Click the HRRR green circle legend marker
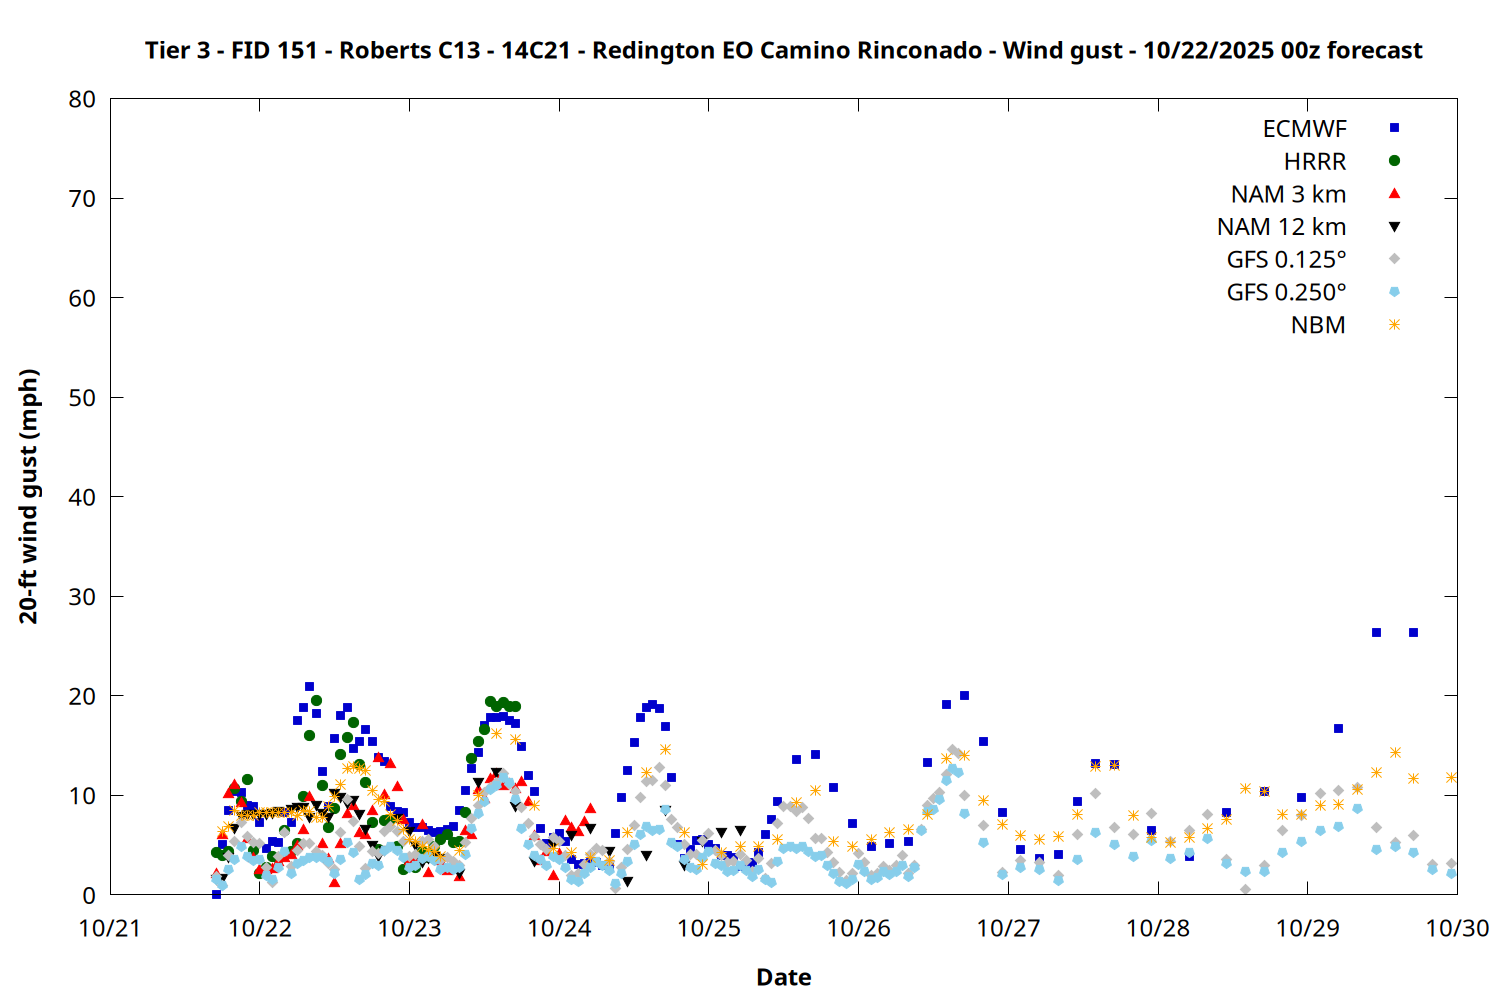The height and width of the screenshot is (1000, 1500). [x=1394, y=161]
